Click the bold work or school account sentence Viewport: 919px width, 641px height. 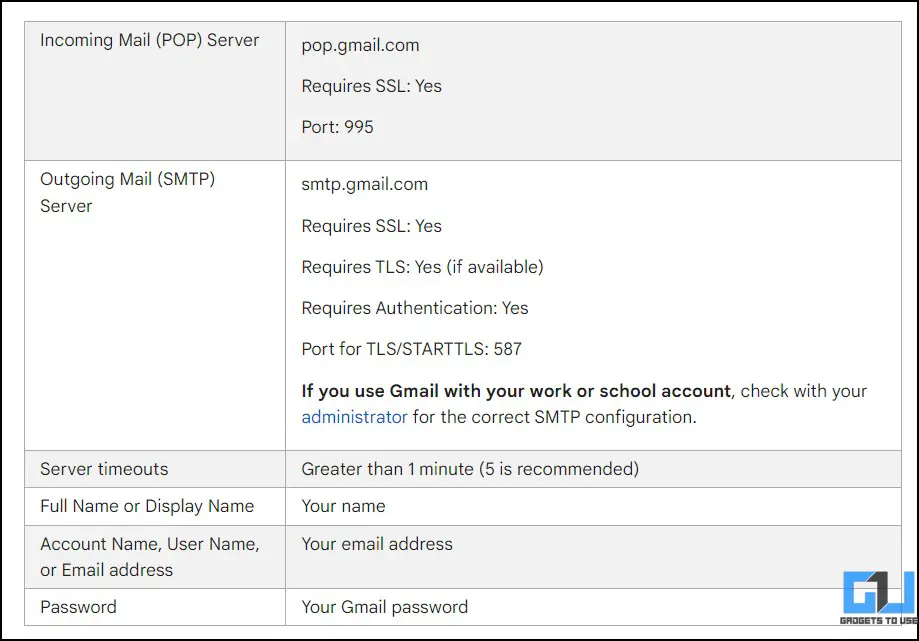pos(516,391)
